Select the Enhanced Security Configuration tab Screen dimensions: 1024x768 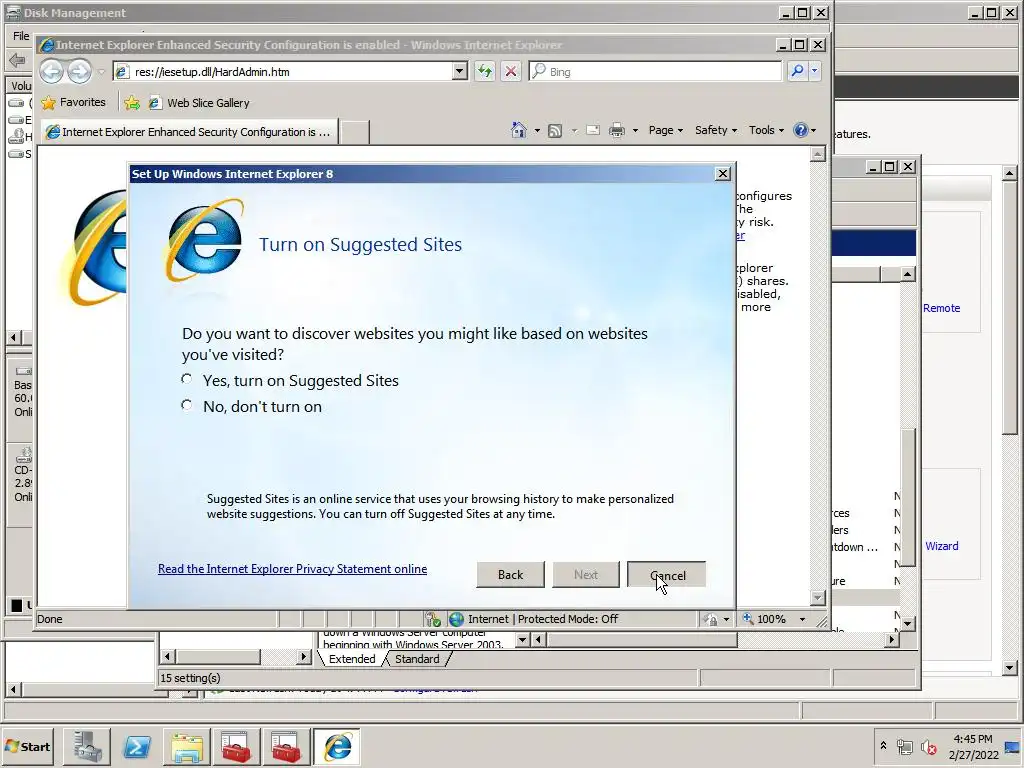189,132
